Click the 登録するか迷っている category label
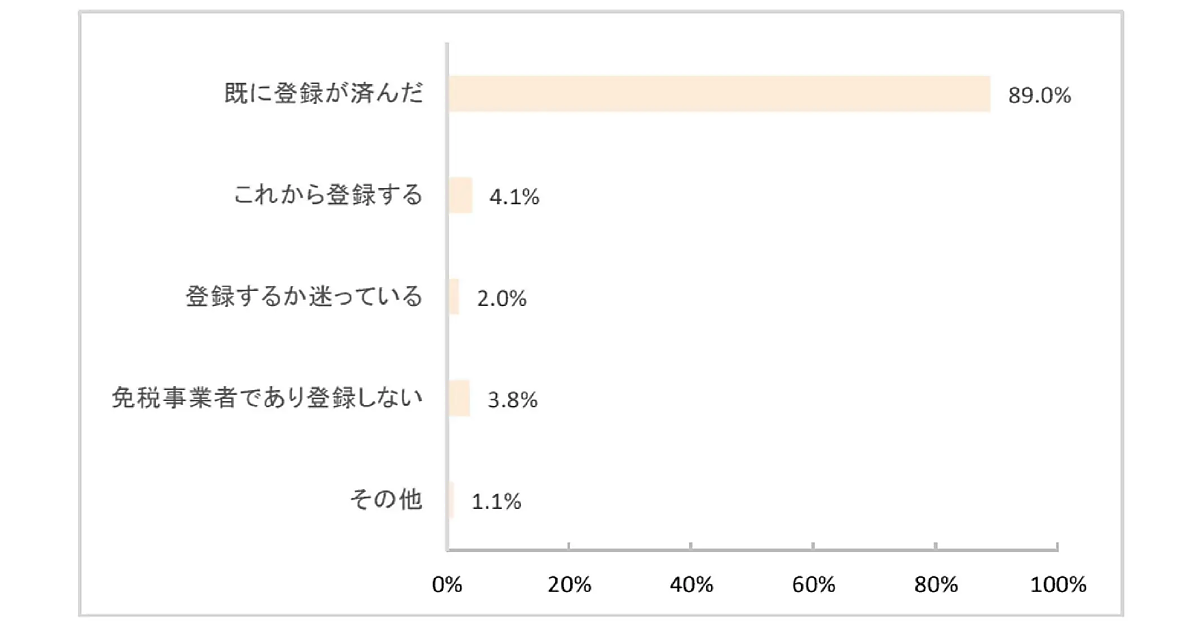The image size is (1200, 630). click(x=304, y=297)
